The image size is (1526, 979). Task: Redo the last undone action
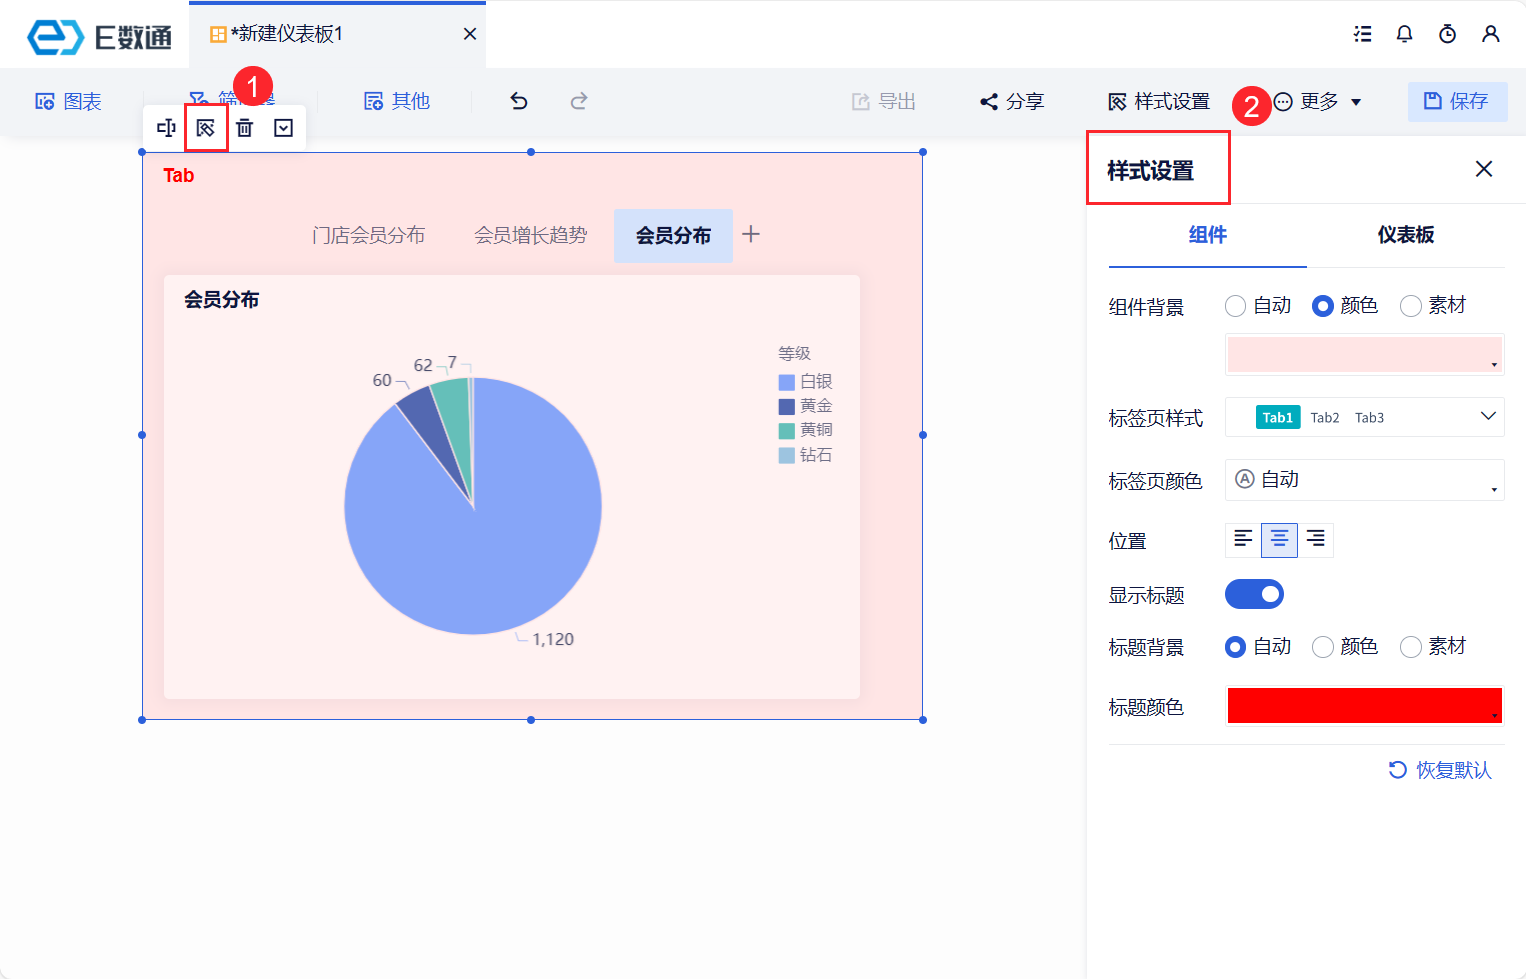pyautogui.click(x=579, y=101)
